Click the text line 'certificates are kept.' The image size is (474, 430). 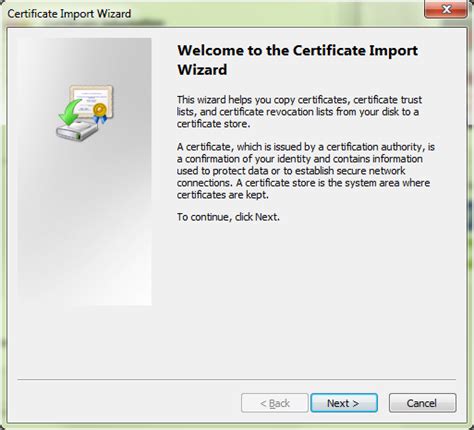222,195
